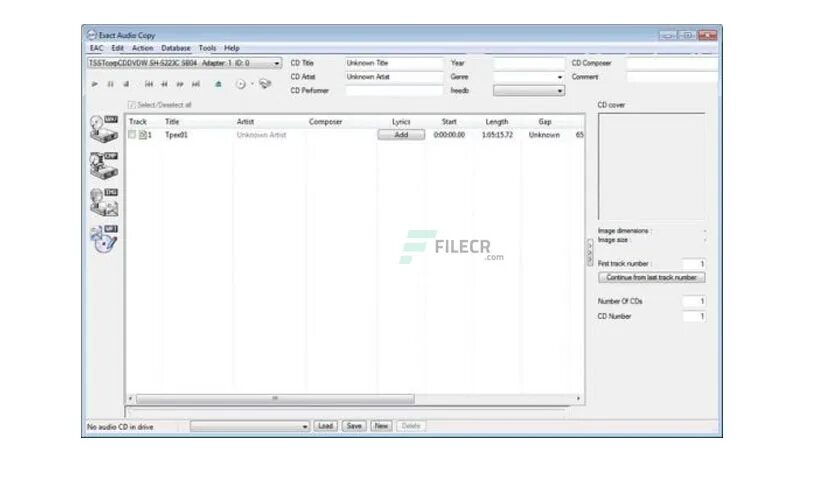836x484 pixels.
Task: Click the Save profile button
Action: click(x=354, y=426)
